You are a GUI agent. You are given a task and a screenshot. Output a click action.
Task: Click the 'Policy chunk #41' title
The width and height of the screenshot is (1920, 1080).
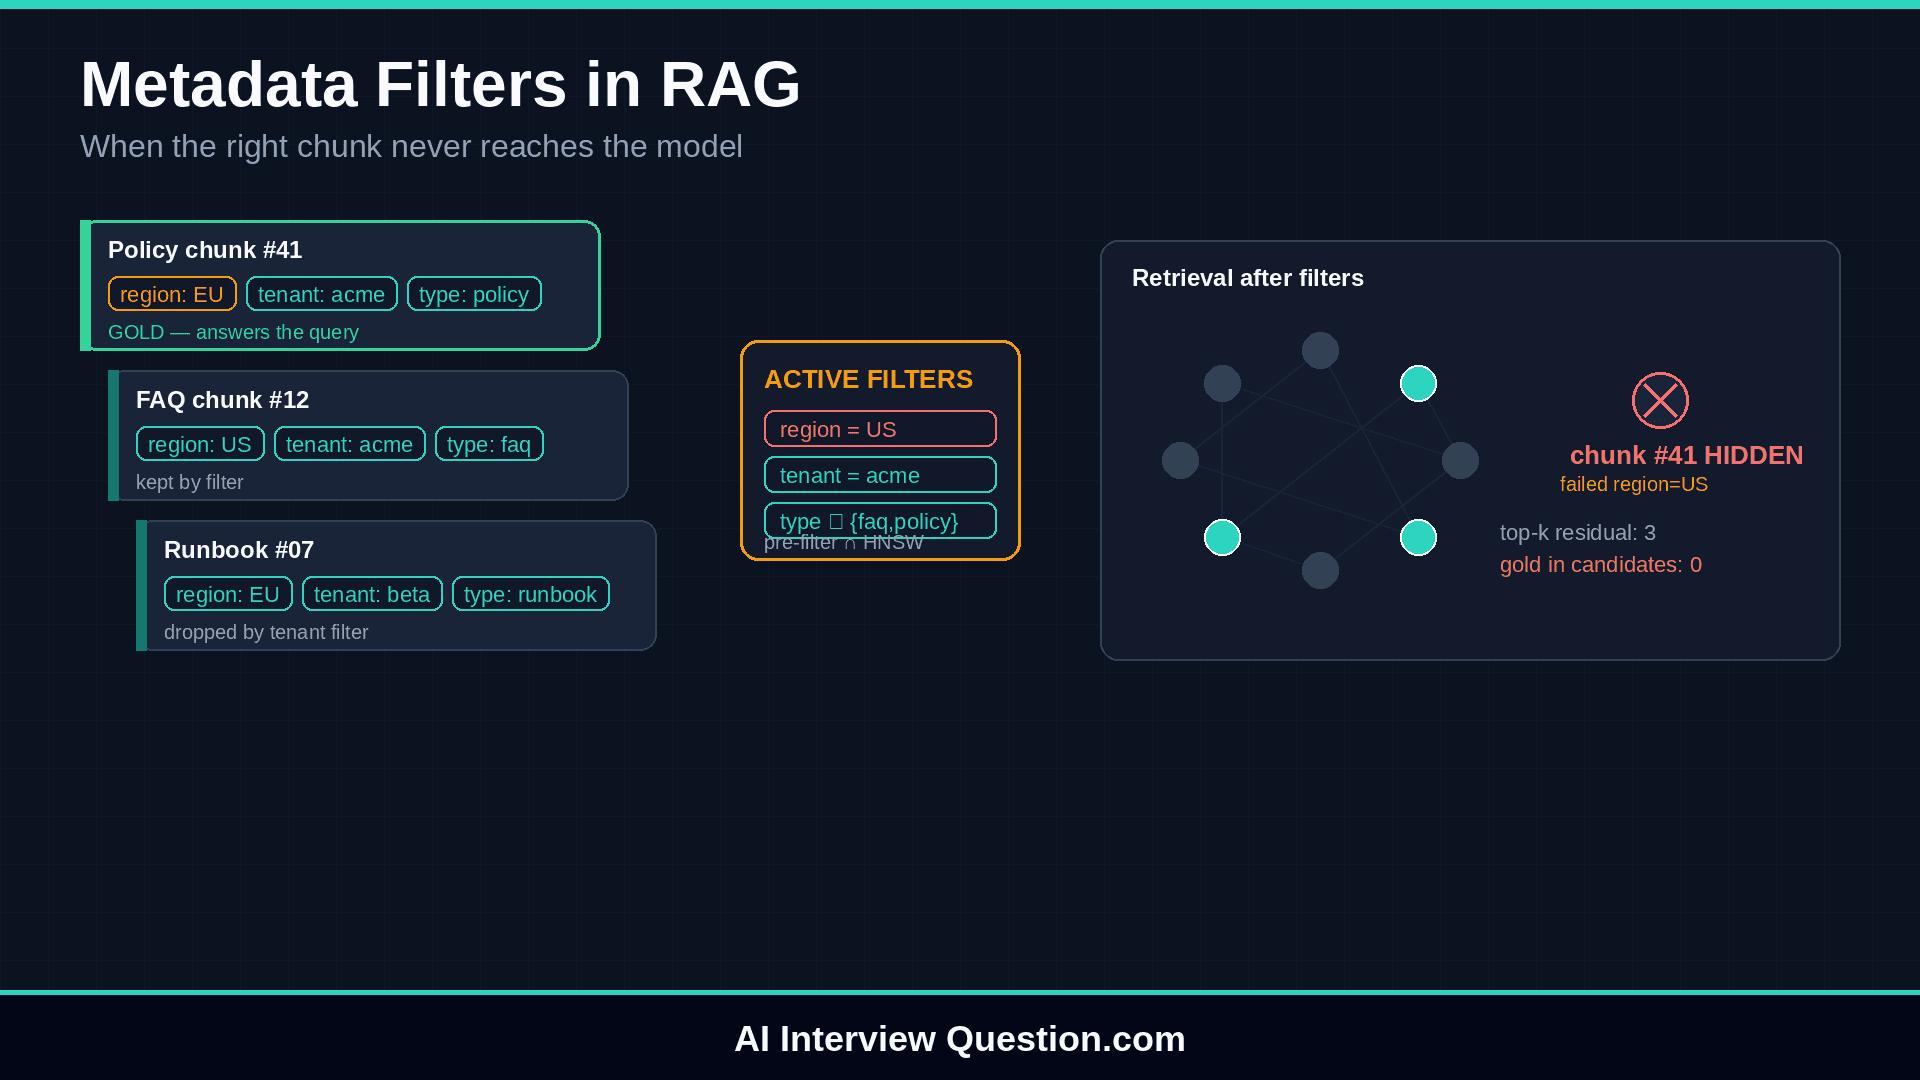(205, 250)
